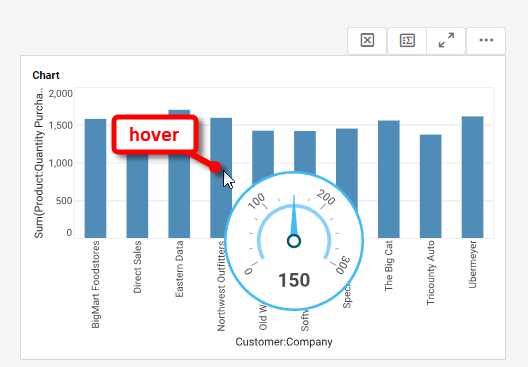Click the Chart title text
Viewport: 528px width, 367px height.
[x=46, y=75]
